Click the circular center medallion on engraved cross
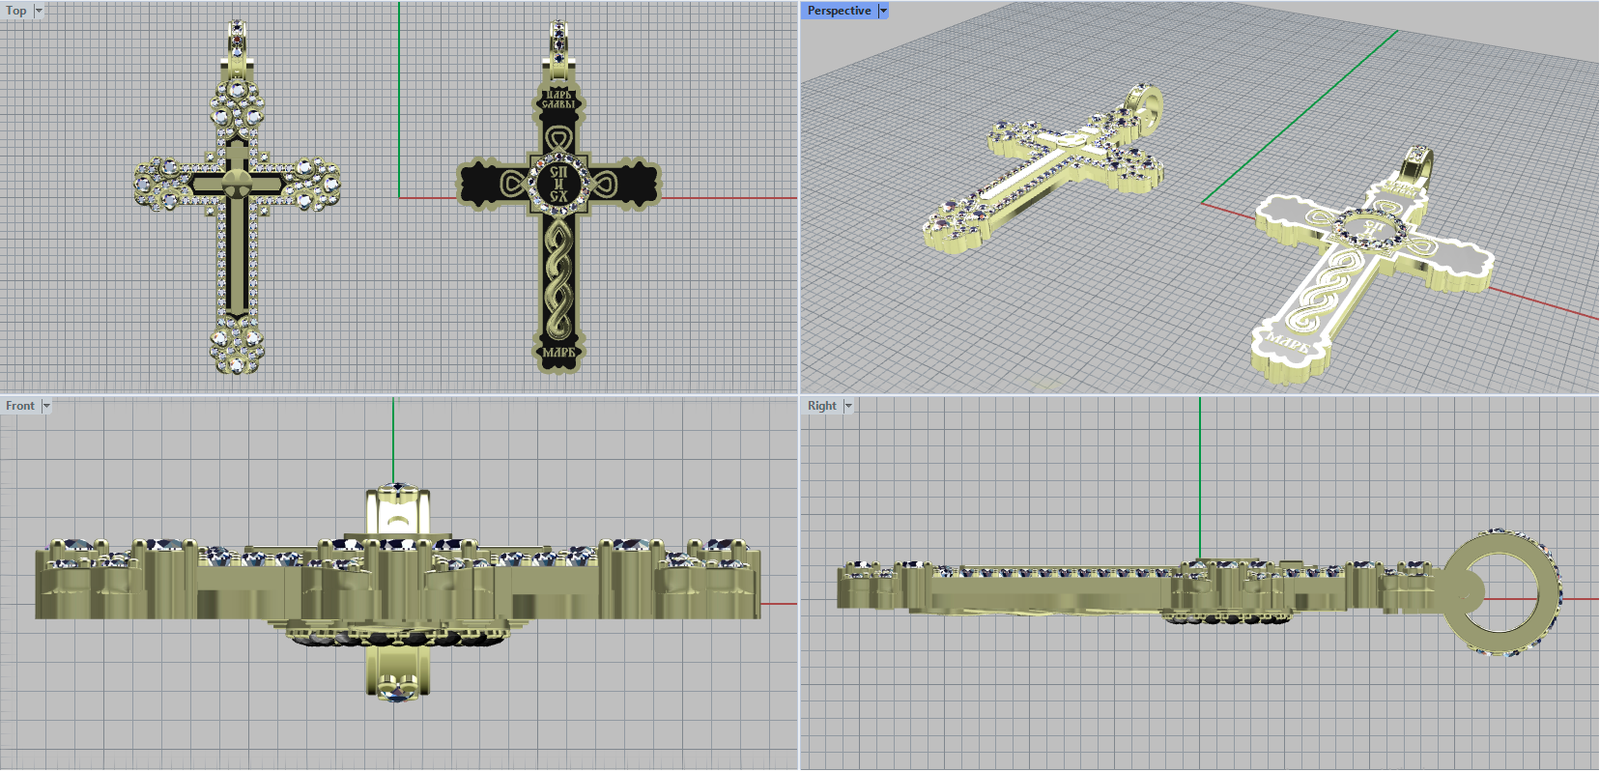The width and height of the screenshot is (1600, 772). (x=559, y=183)
